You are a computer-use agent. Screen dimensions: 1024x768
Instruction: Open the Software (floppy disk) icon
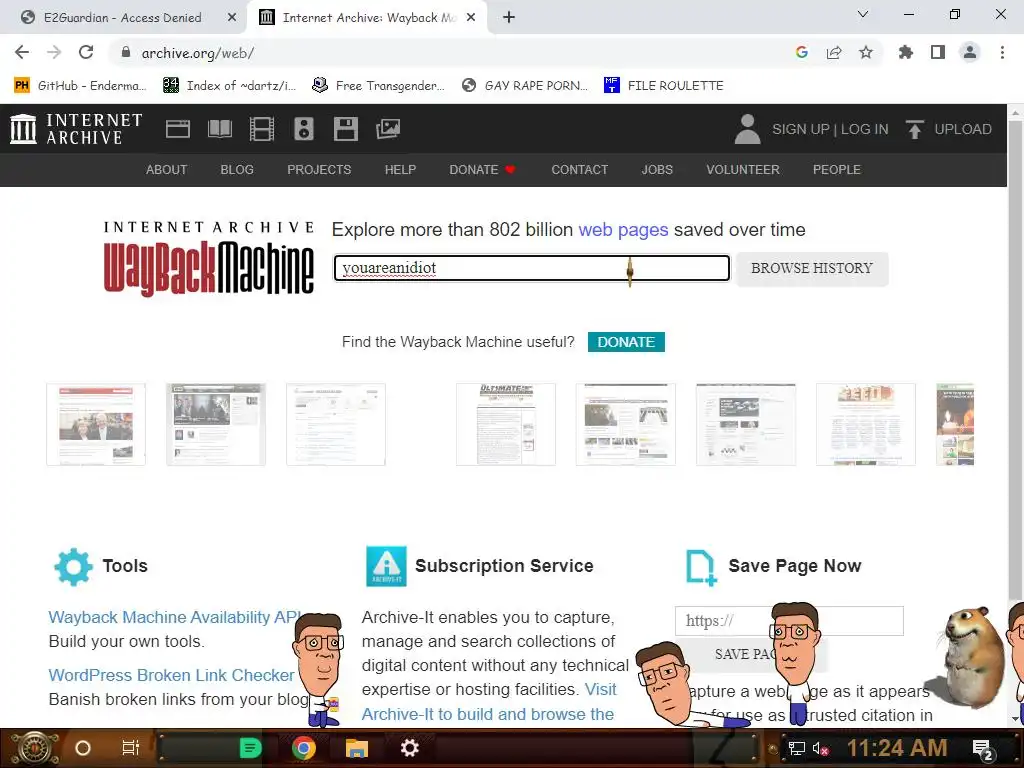click(345, 129)
